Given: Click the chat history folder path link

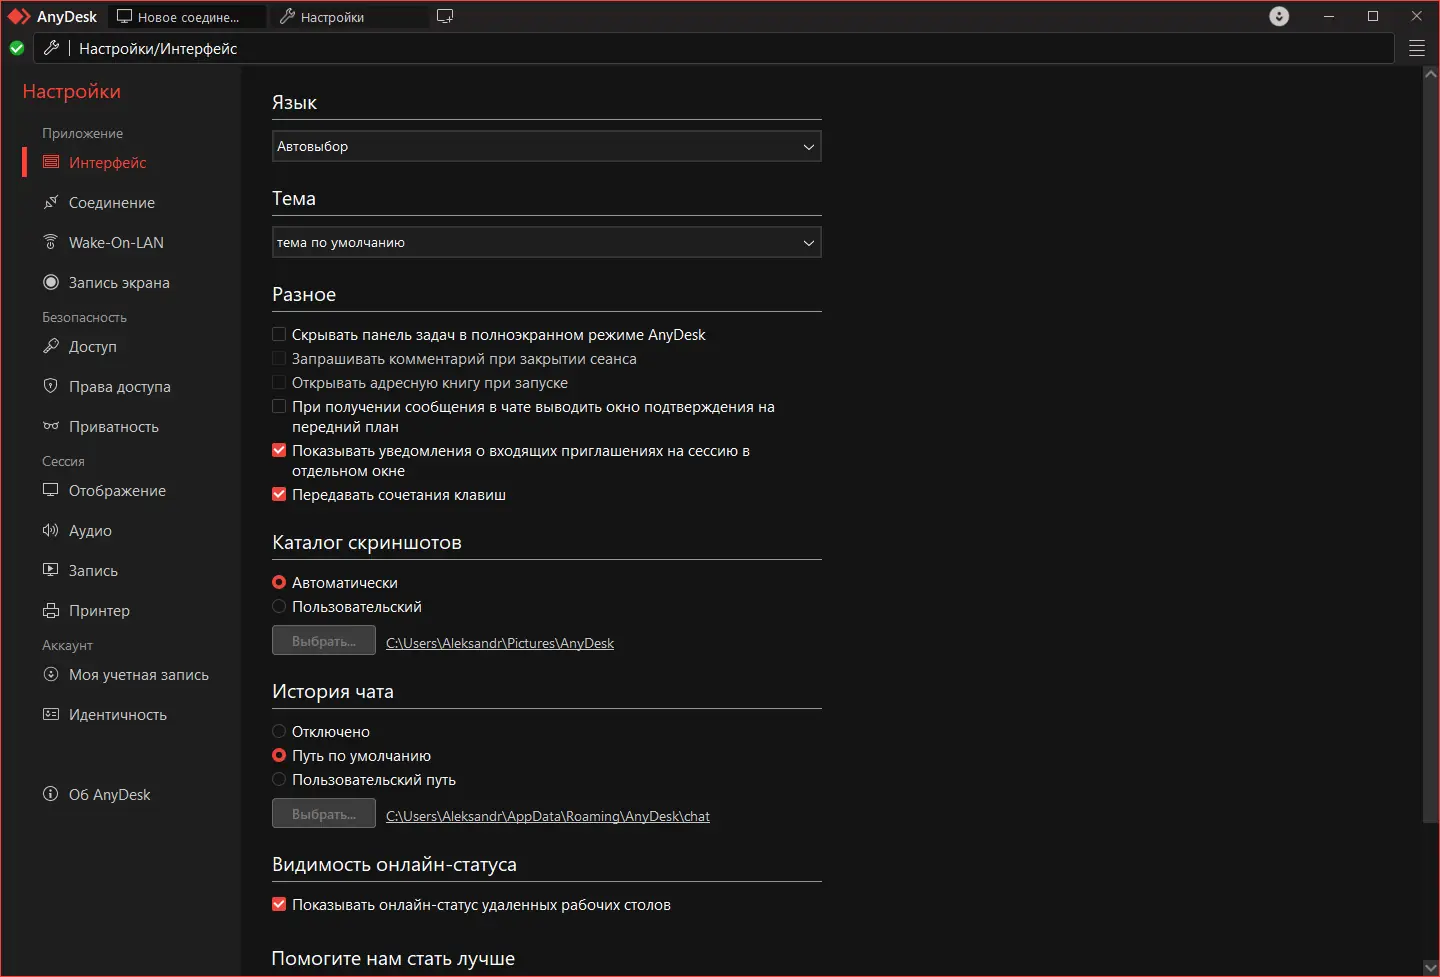Looking at the screenshot, I should point(548,816).
